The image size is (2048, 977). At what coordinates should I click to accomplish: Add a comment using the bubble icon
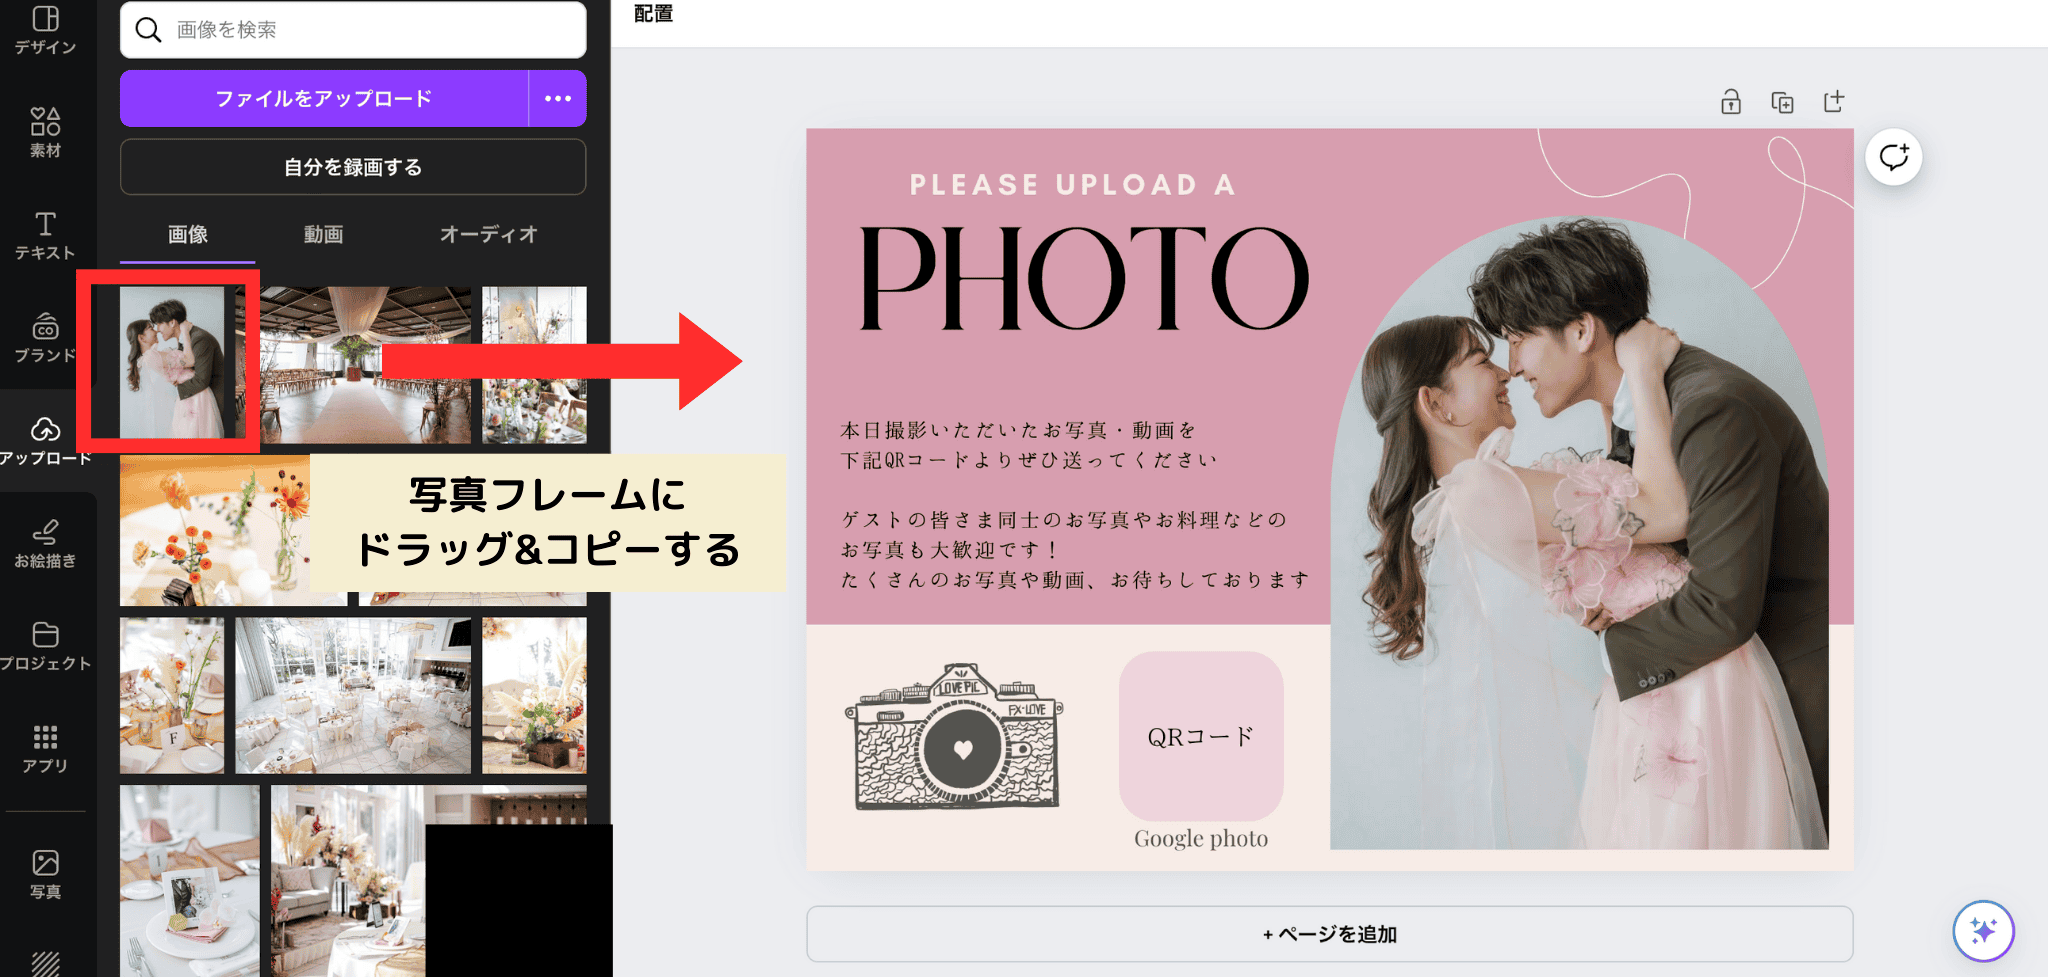coord(1893,157)
